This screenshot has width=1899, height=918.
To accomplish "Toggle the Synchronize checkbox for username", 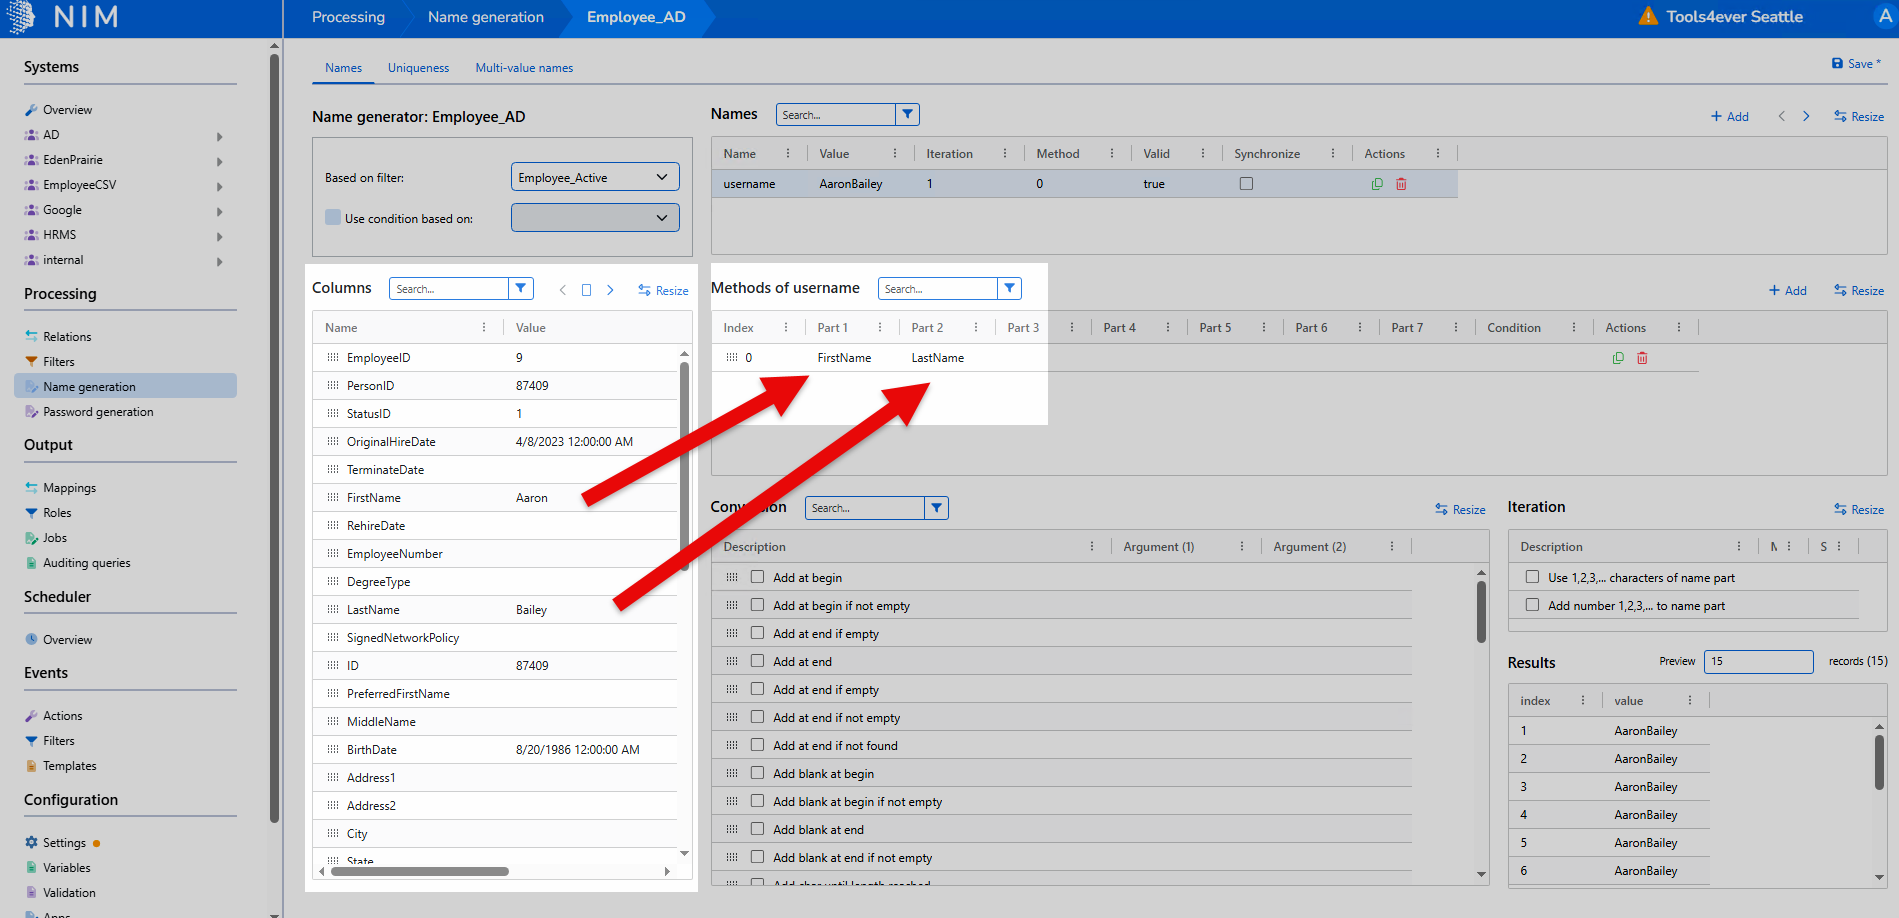I will [1246, 184].
